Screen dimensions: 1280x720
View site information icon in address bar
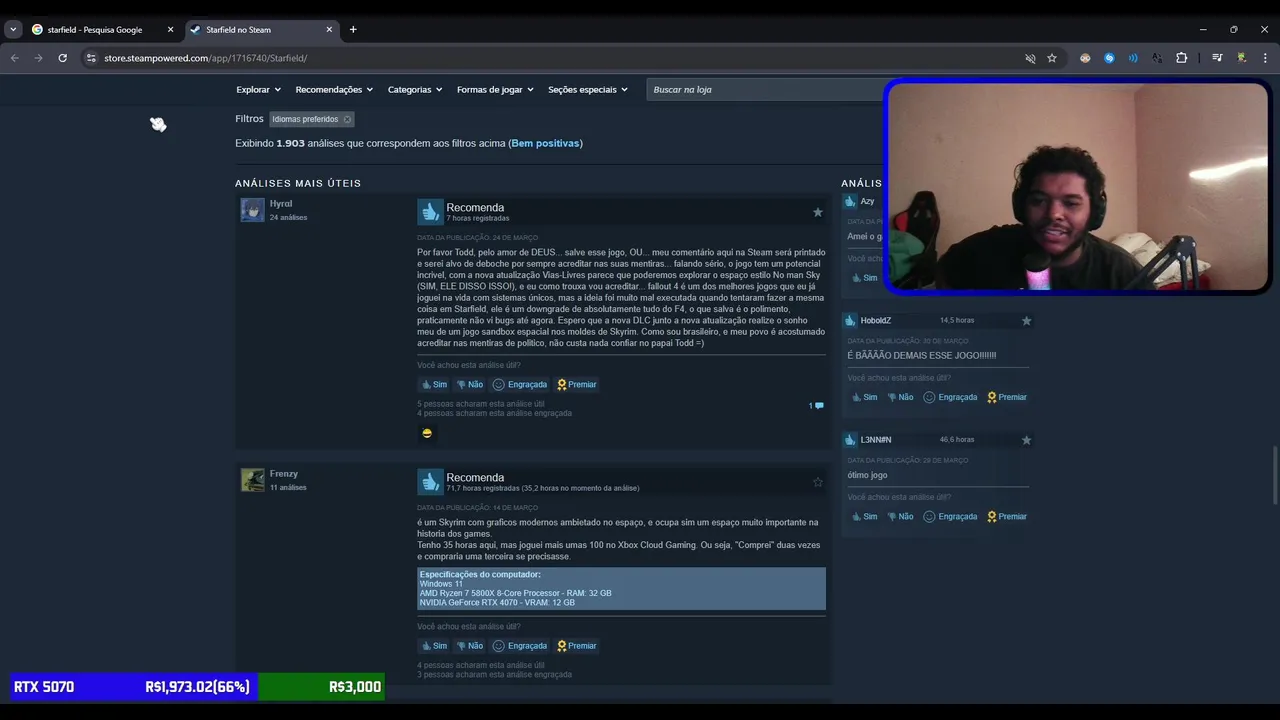pyautogui.click(x=91, y=58)
